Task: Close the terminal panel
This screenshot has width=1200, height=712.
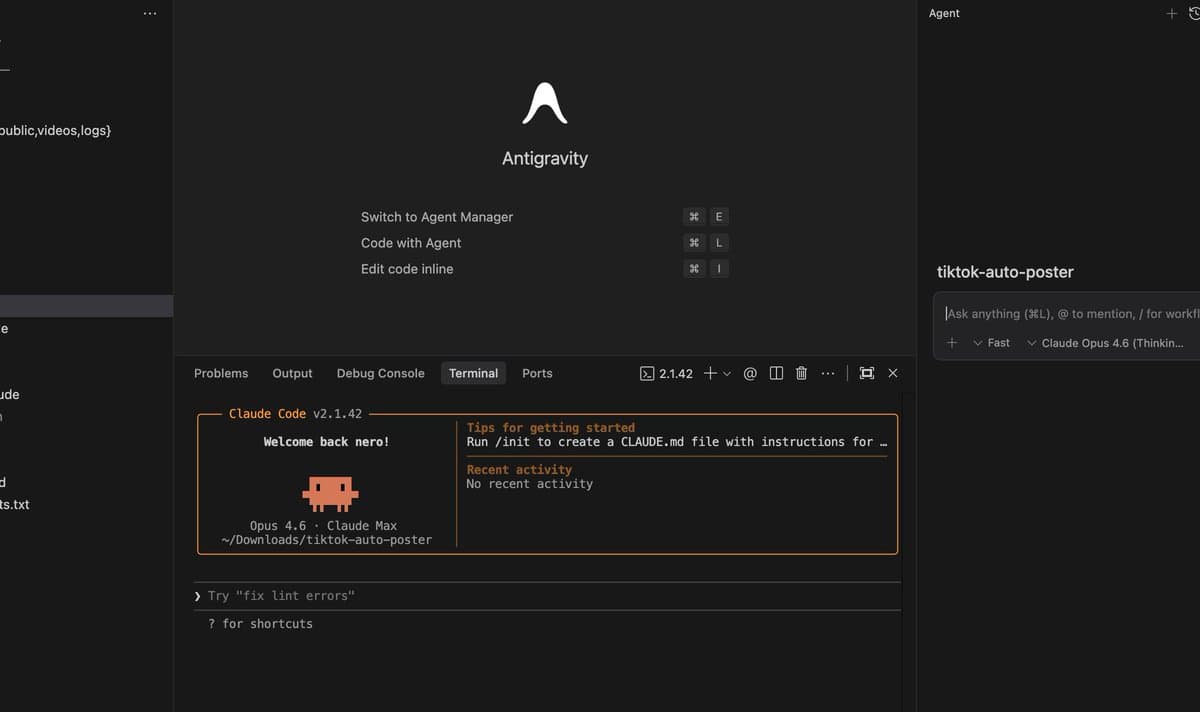Action: pos(893,373)
